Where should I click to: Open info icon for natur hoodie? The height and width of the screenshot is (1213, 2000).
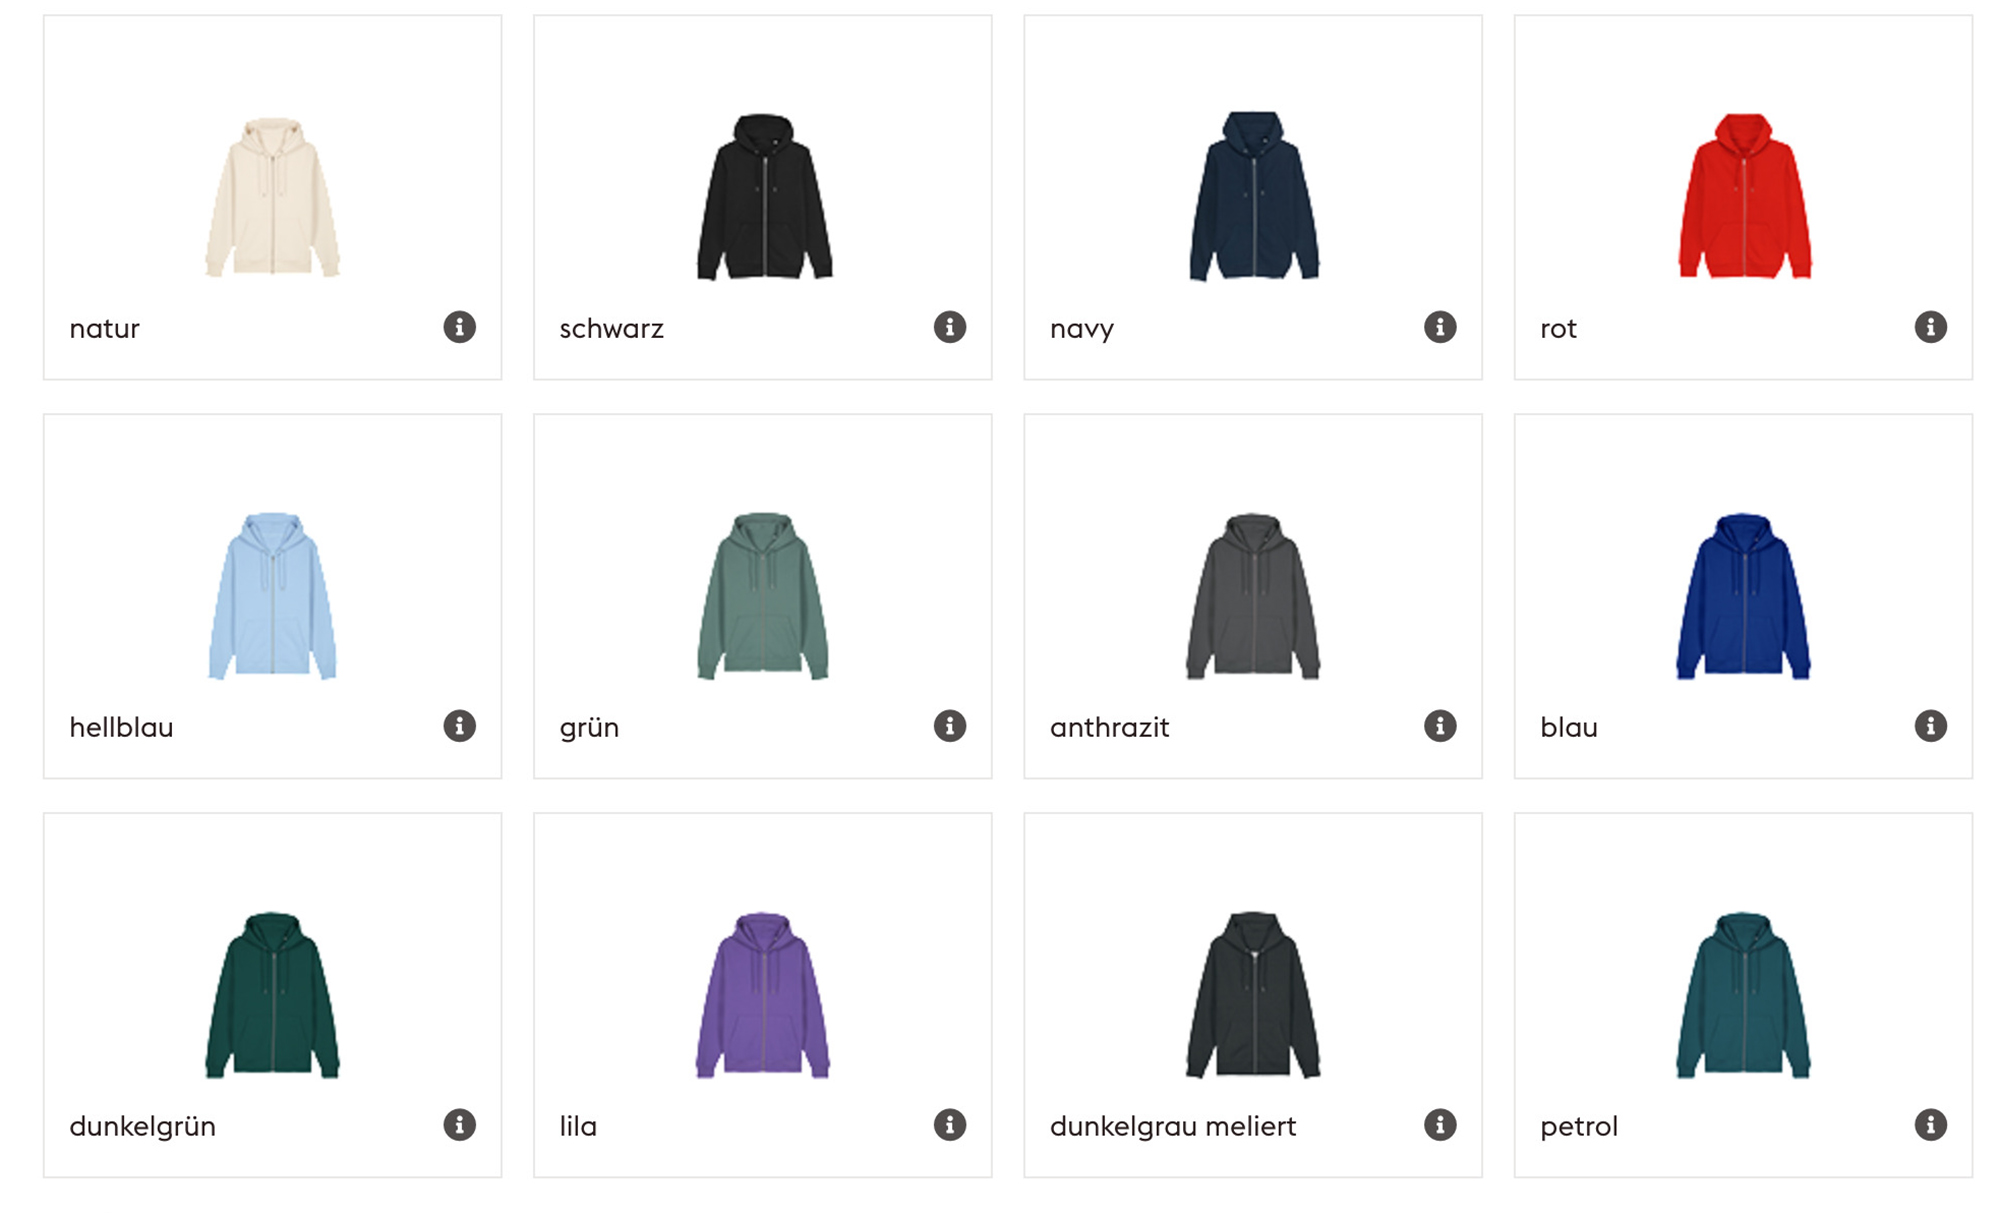(x=459, y=327)
